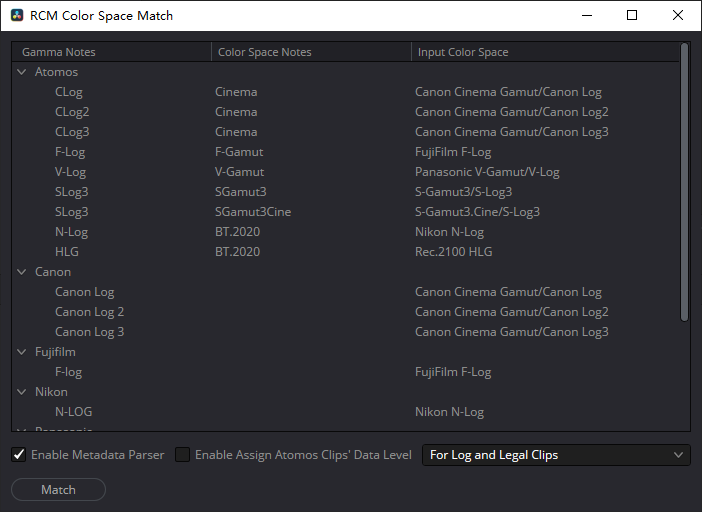
Task: Click the Gamma Notes column header
Action: click(x=111, y=52)
